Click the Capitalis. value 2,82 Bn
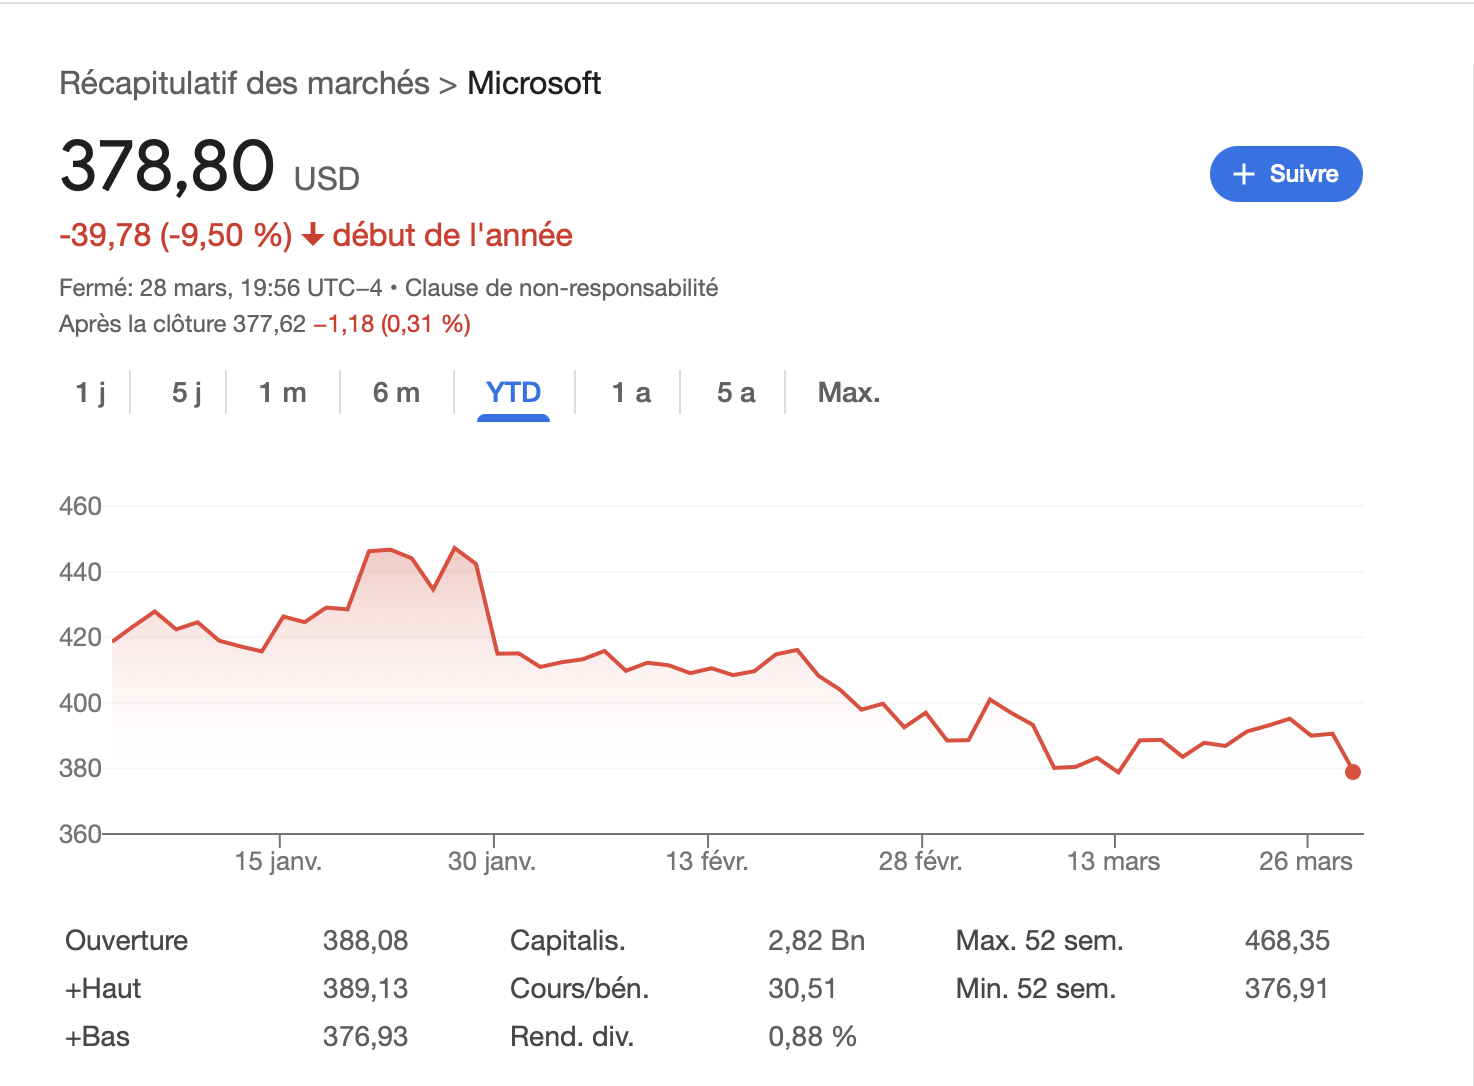The image size is (1474, 1086). pyautogui.click(x=816, y=941)
